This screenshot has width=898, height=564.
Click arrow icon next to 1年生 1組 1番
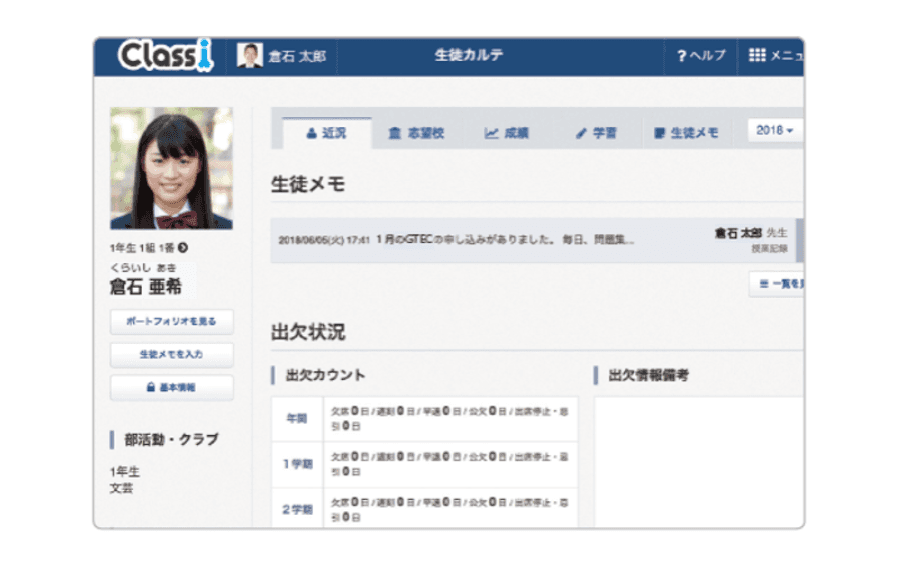coord(183,248)
